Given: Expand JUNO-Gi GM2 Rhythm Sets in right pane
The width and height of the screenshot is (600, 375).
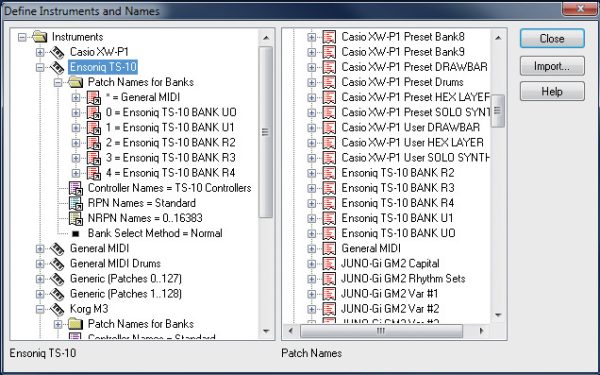Looking at the screenshot, I should click(x=311, y=279).
